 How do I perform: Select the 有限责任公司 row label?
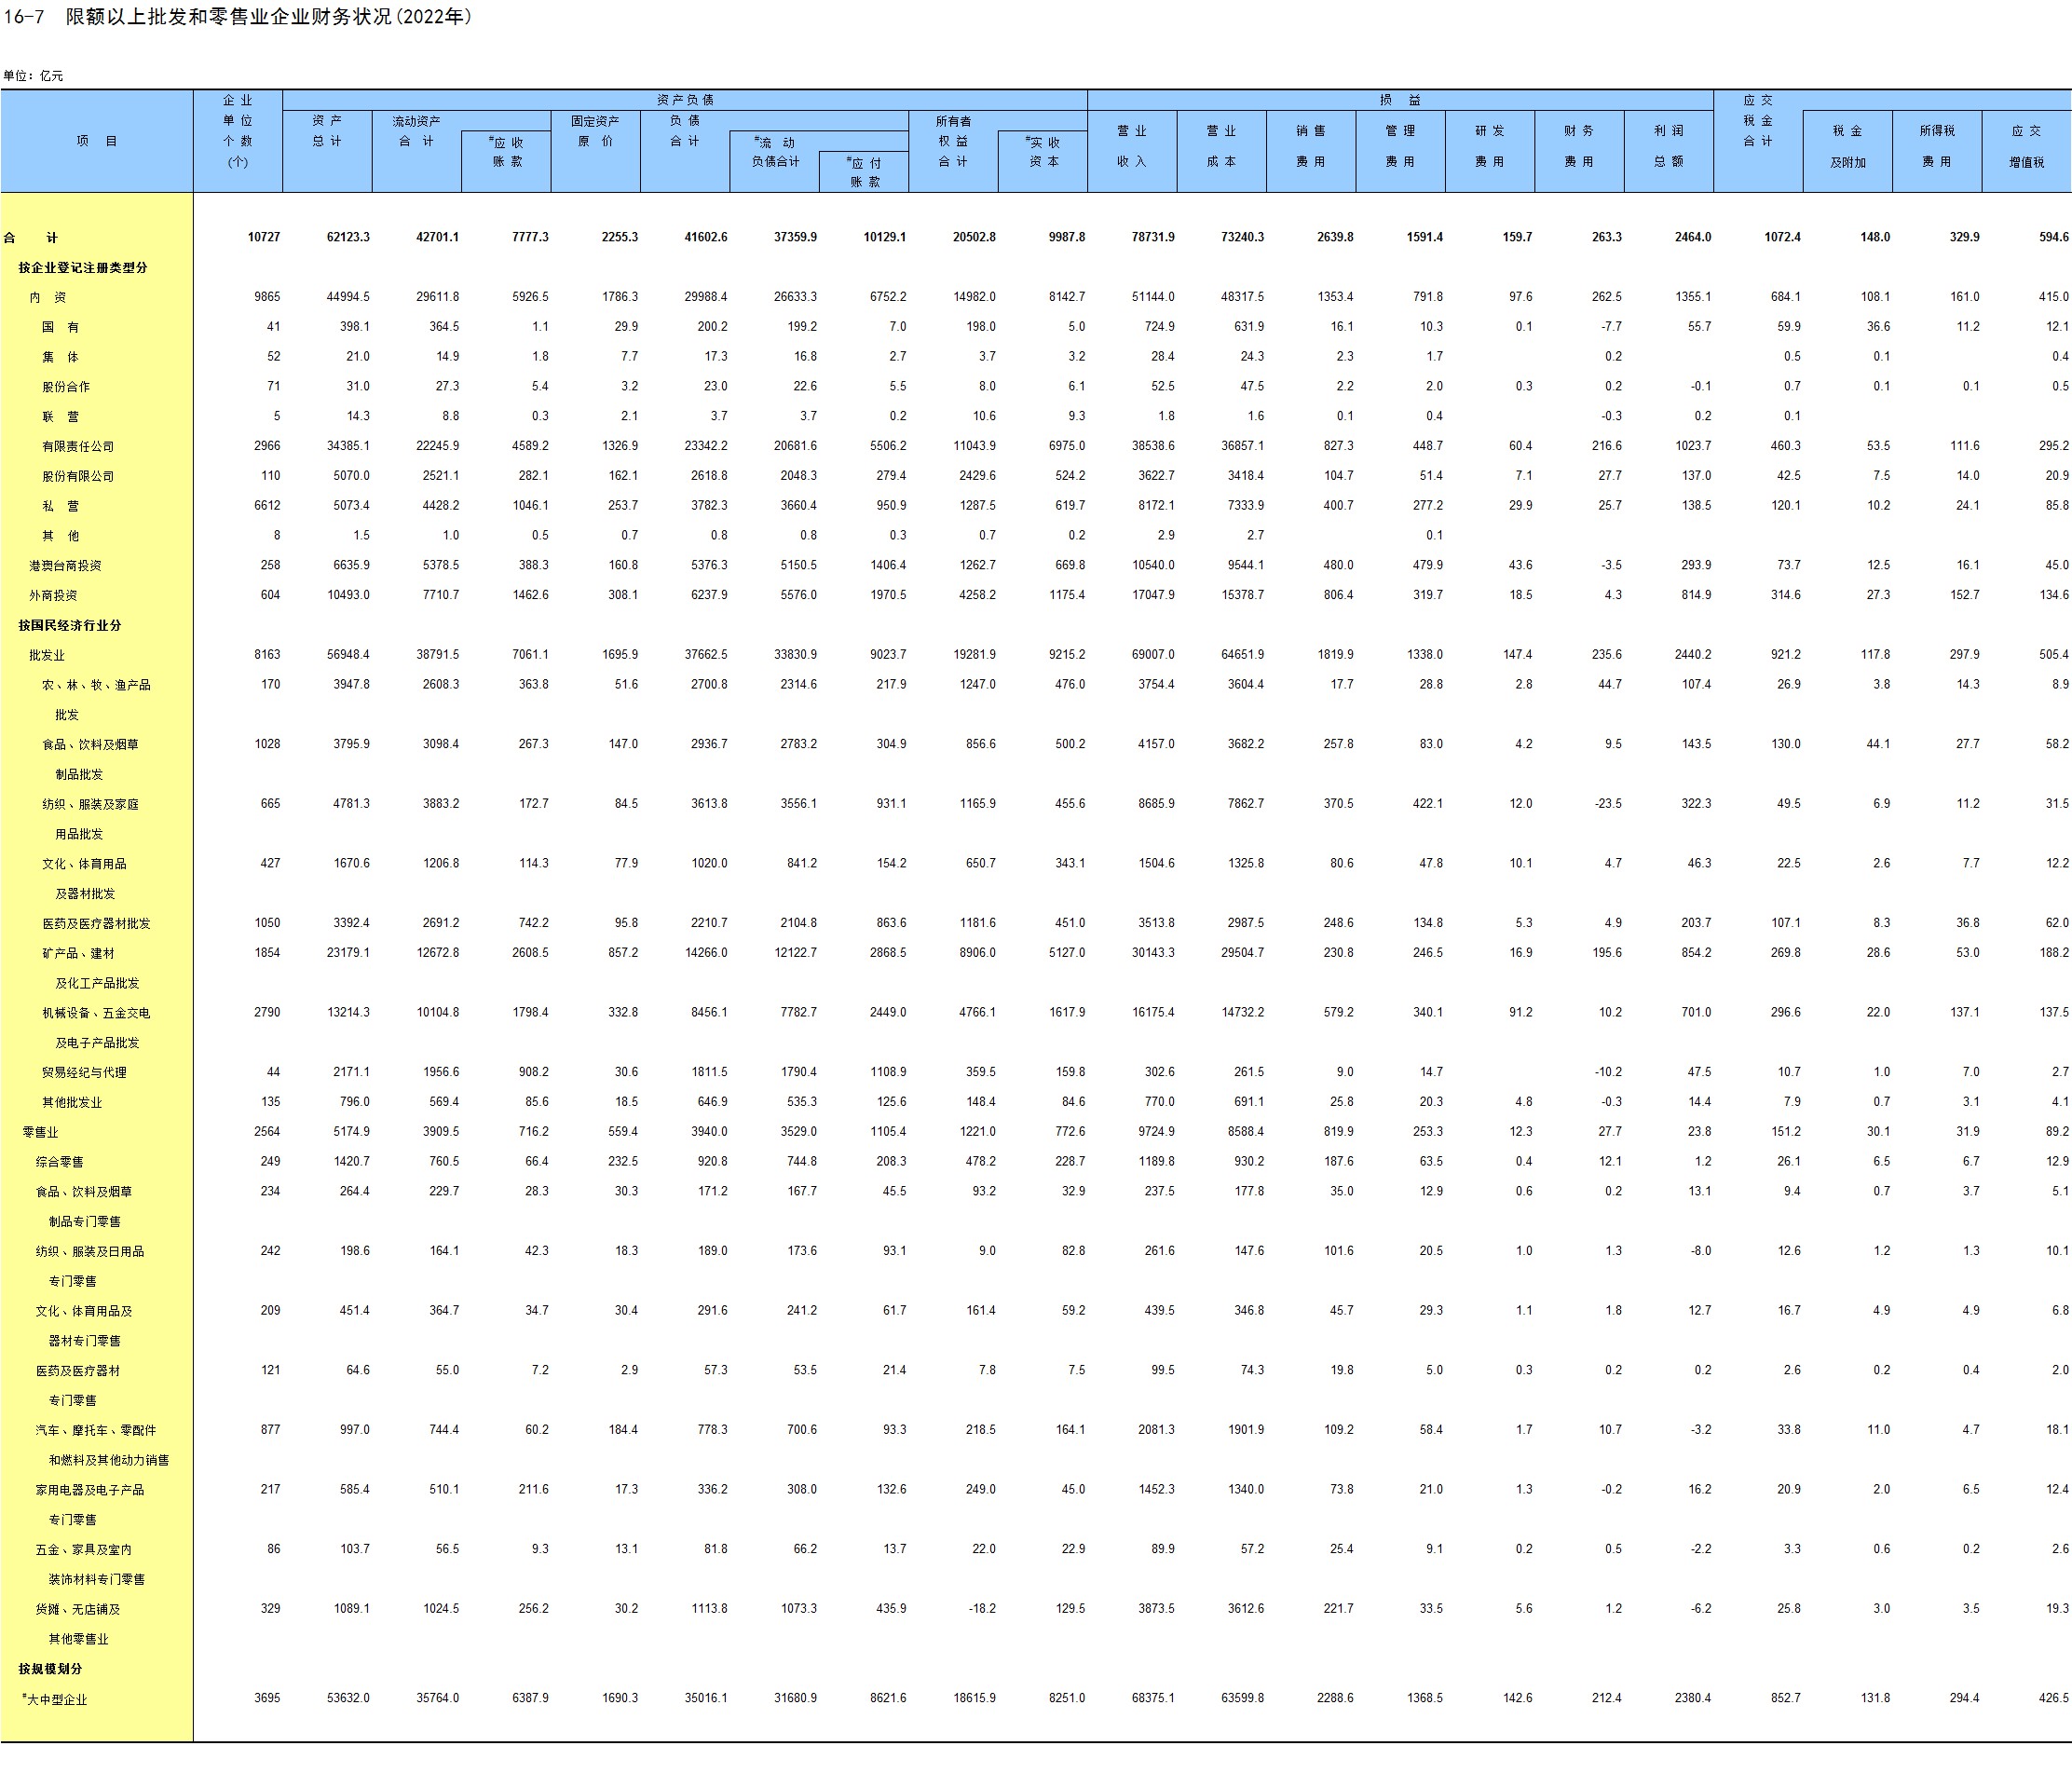click(x=78, y=447)
